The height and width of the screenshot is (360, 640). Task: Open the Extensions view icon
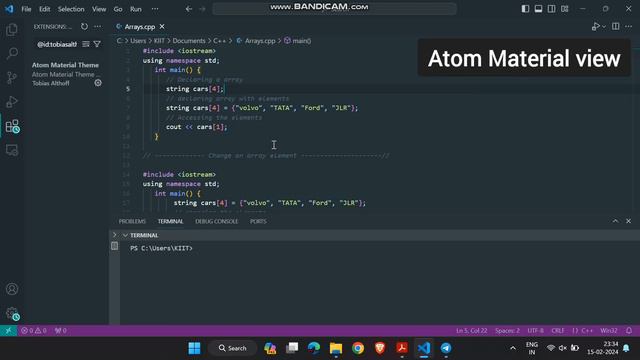(x=12, y=126)
